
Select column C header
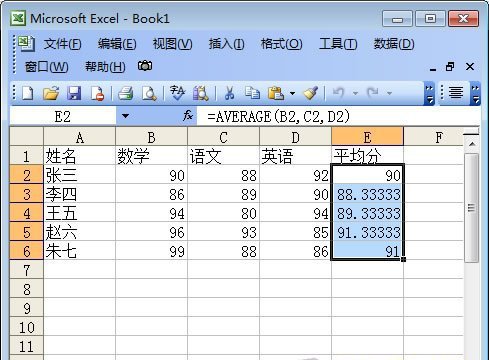[224, 137]
